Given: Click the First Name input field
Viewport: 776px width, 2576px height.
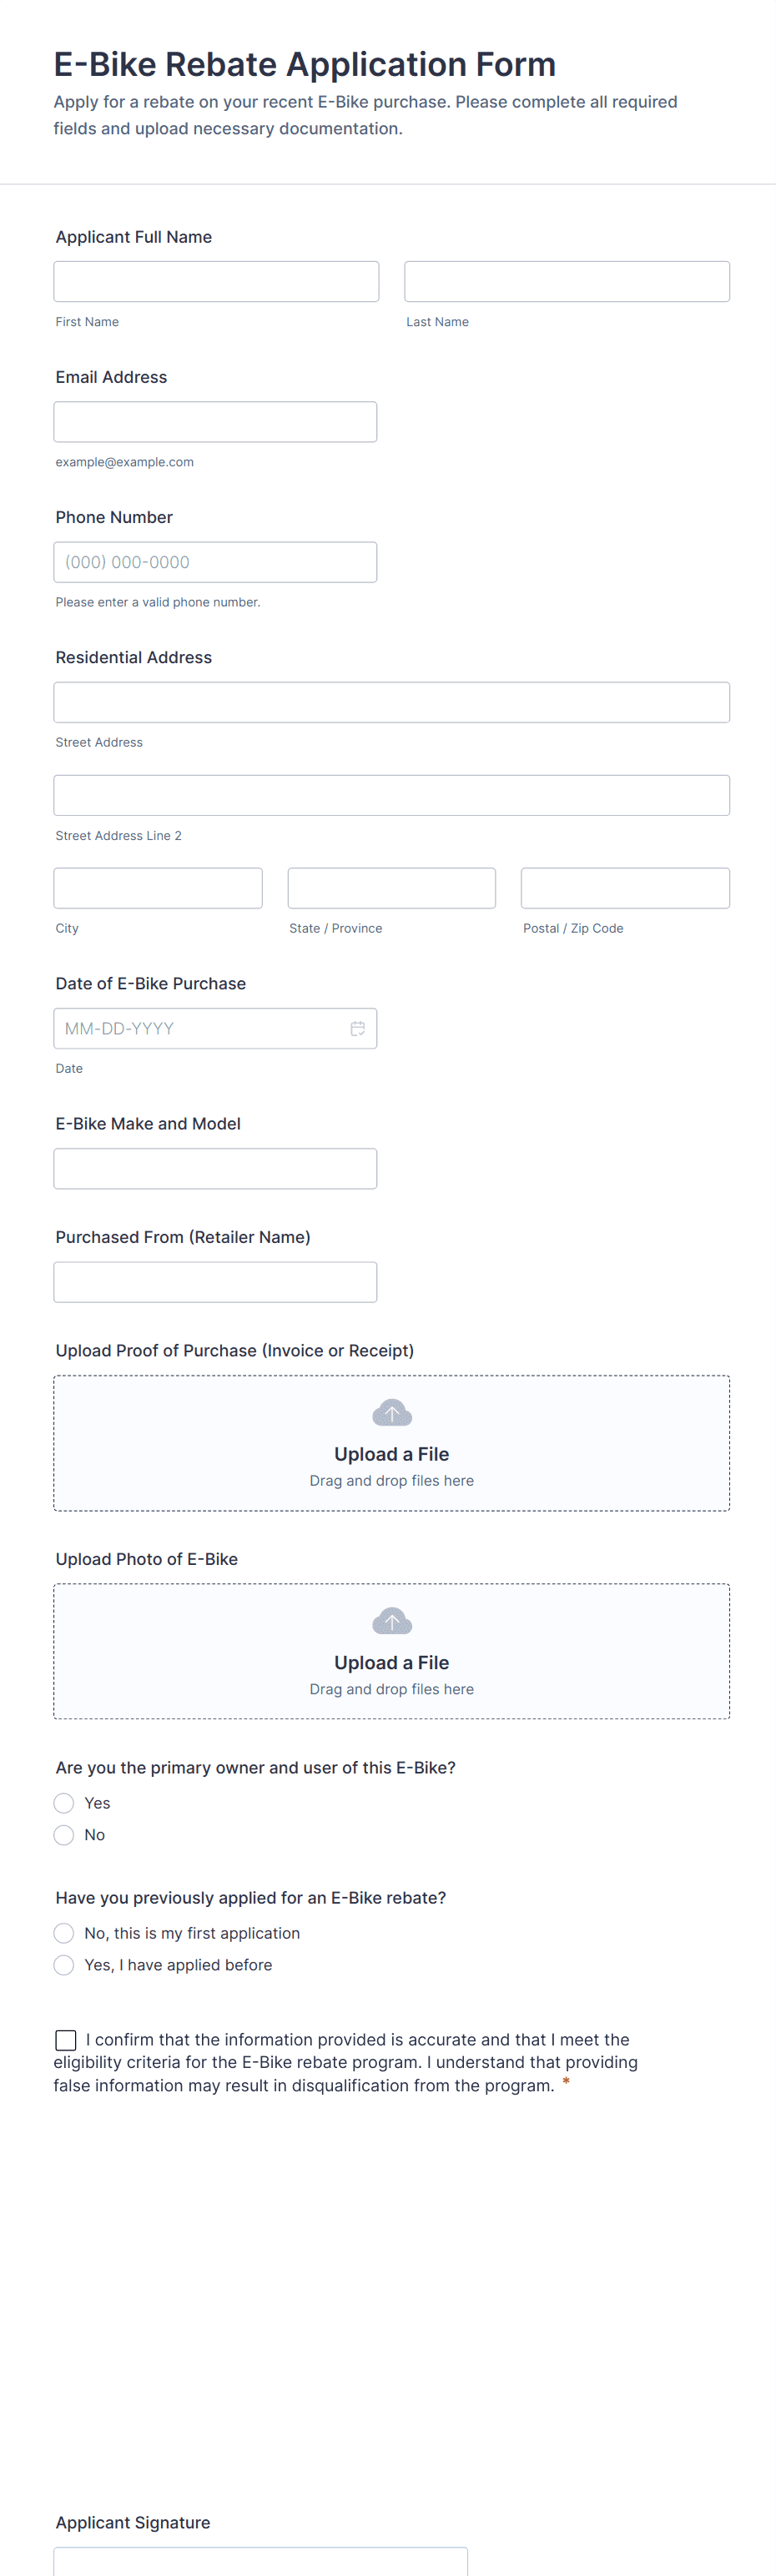Looking at the screenshot, I should 216,282.
